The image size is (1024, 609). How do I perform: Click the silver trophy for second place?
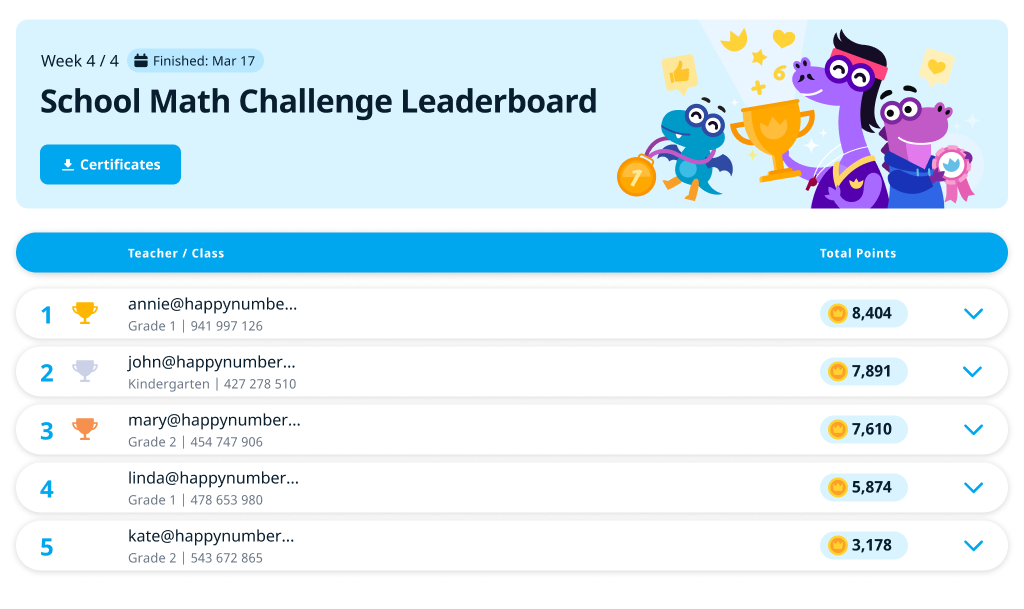pos(85,371)
